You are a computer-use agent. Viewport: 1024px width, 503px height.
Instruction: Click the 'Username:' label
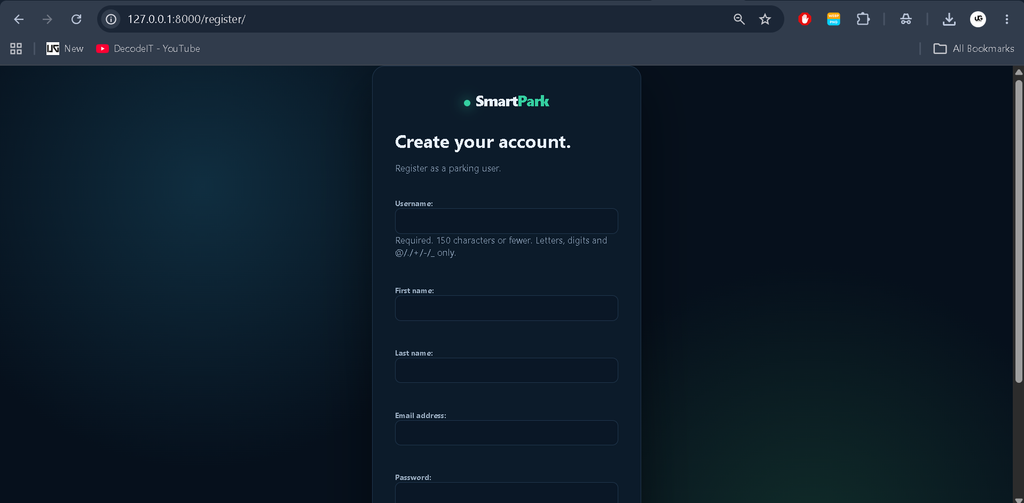(x=414, y=203)
